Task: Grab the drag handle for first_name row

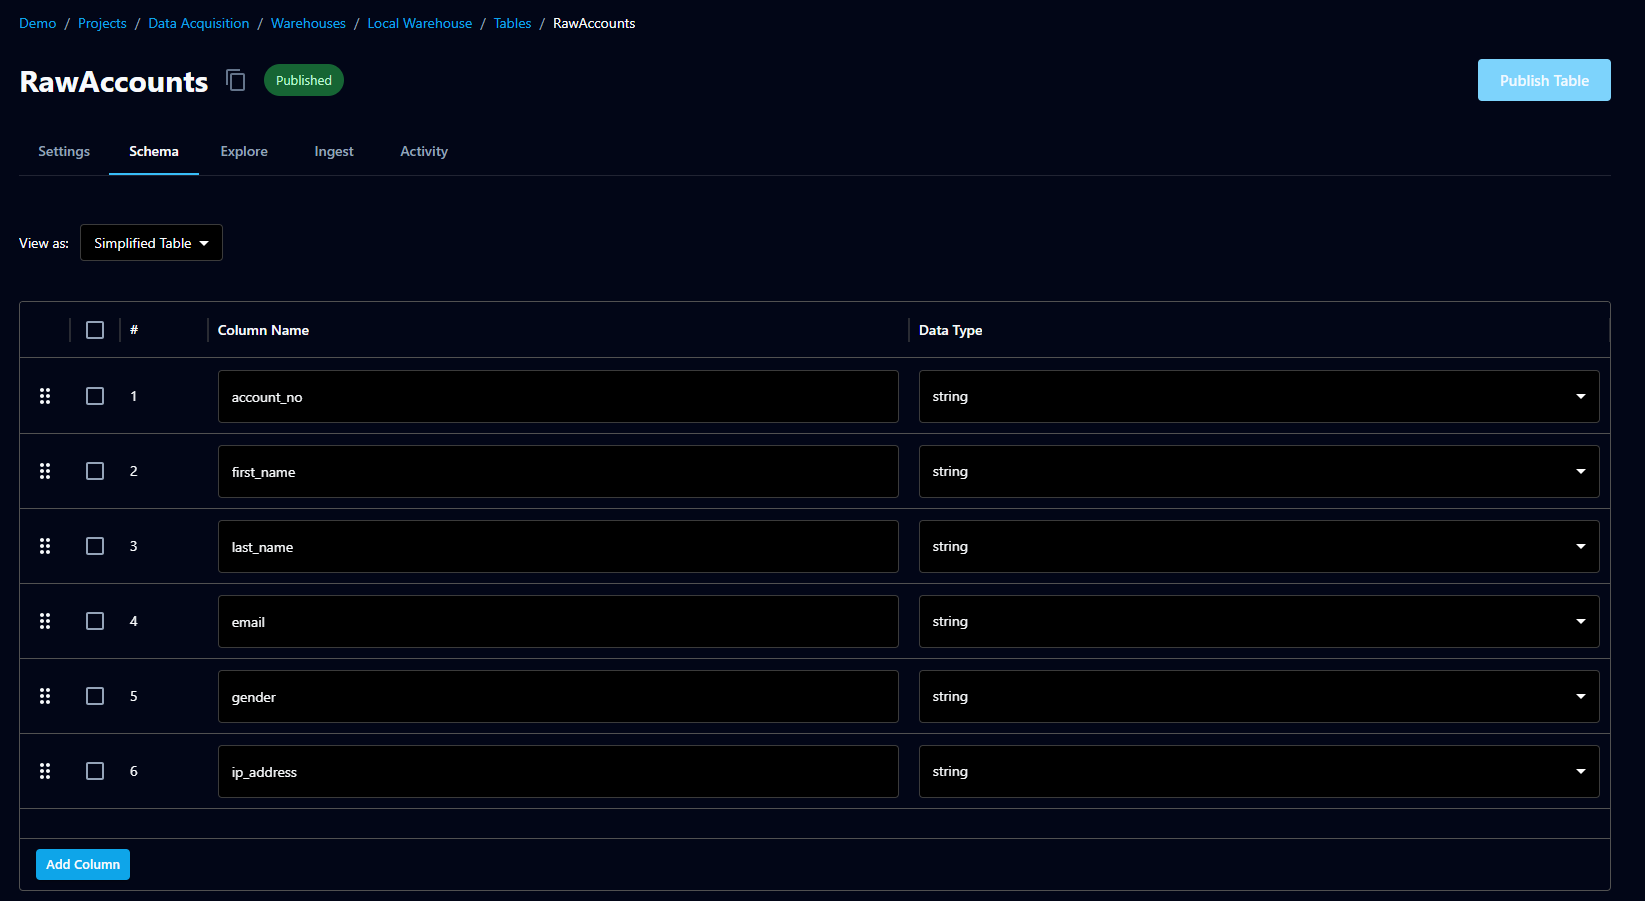Action: pyautogui.click(x=45, y=471)
